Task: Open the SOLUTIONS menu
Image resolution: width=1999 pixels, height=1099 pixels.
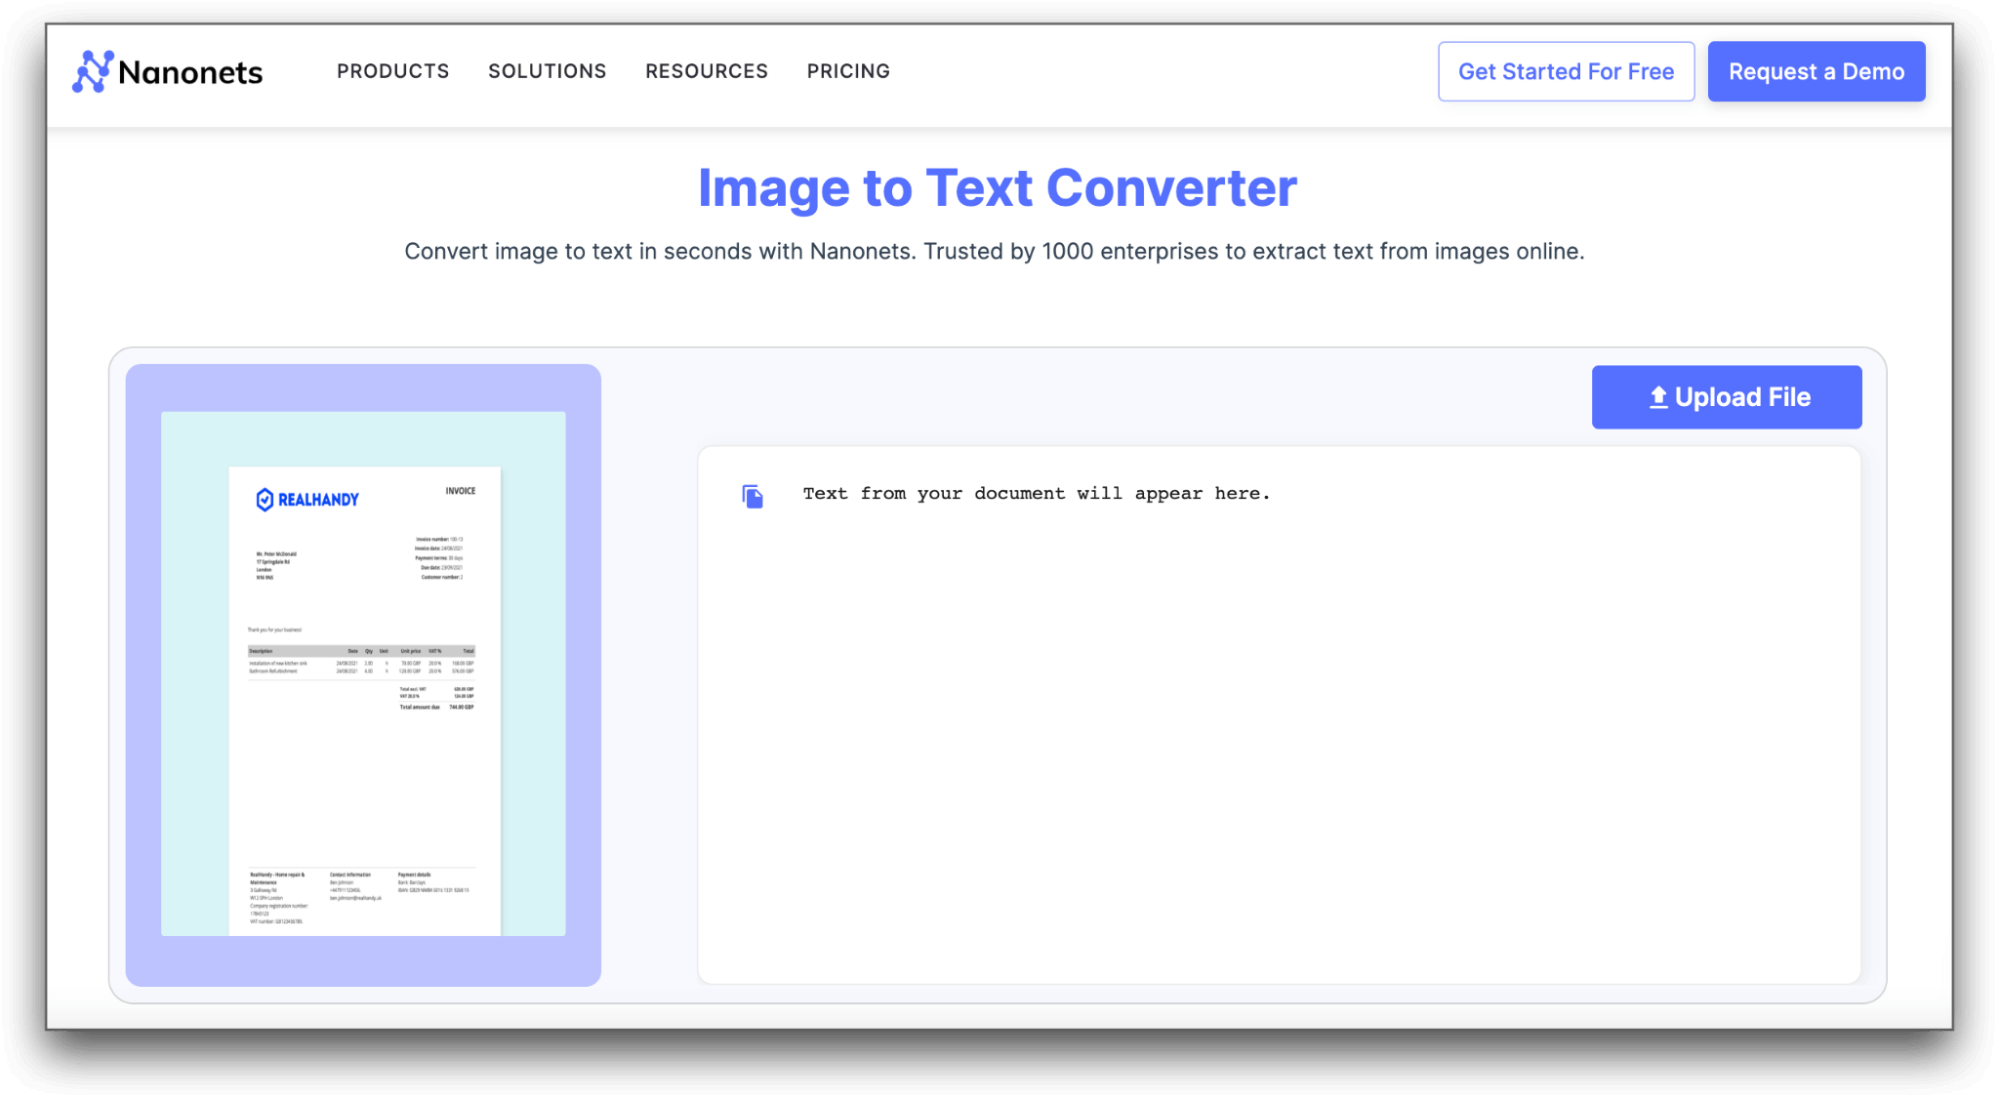Action: (547, 71)
